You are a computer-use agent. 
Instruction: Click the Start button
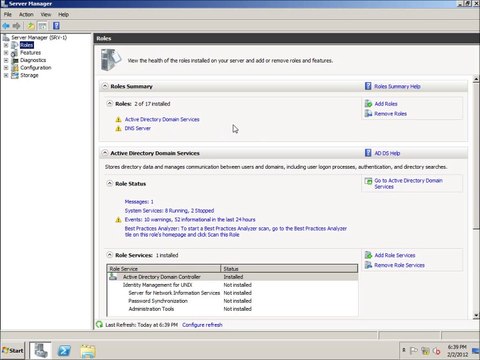point(13,351)
